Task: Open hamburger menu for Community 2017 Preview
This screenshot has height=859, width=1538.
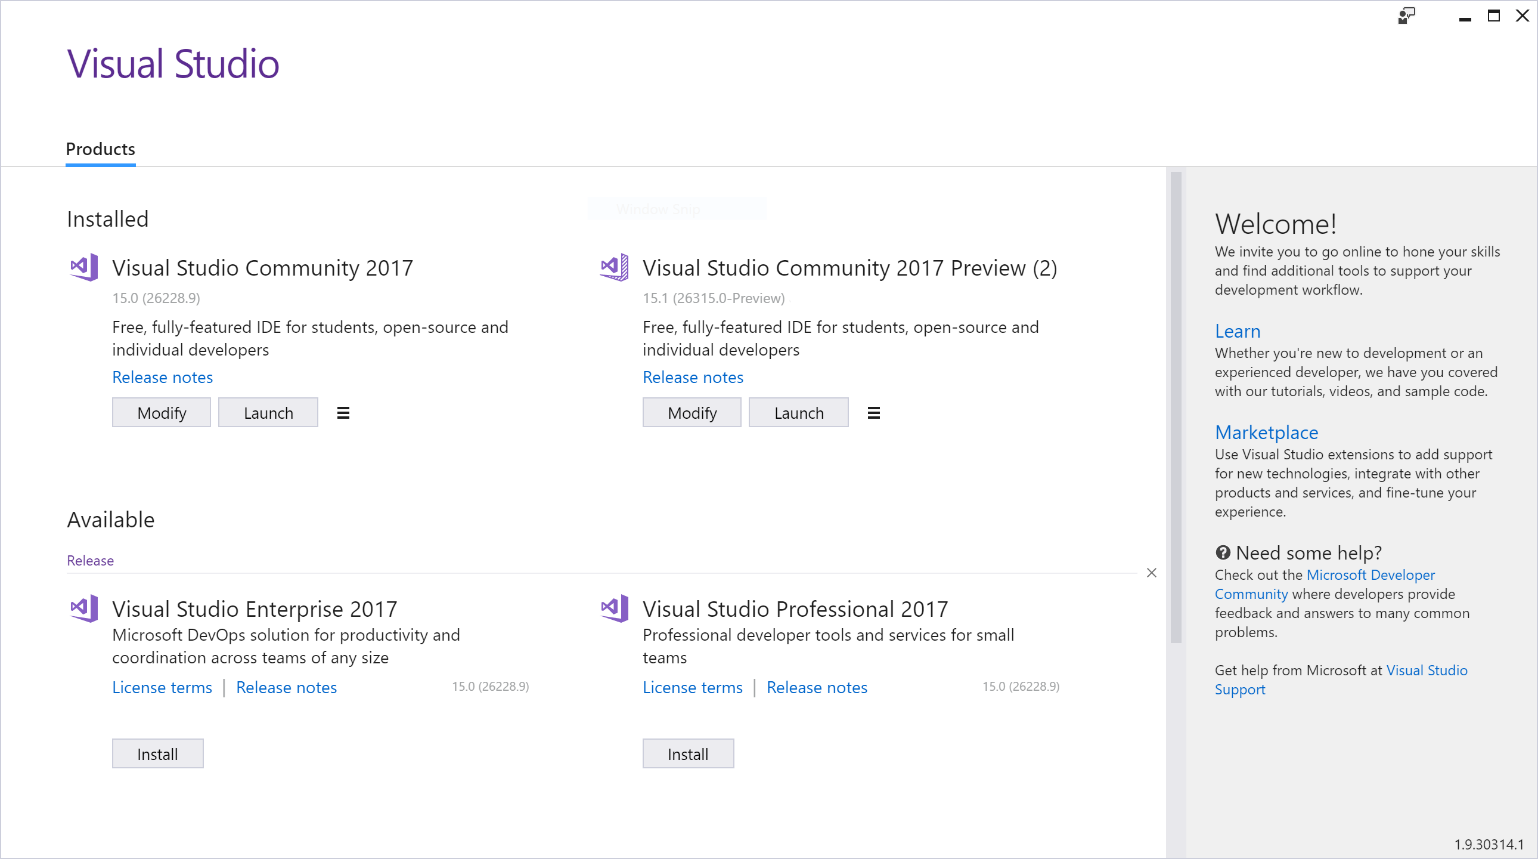Action: pos(874,413)
